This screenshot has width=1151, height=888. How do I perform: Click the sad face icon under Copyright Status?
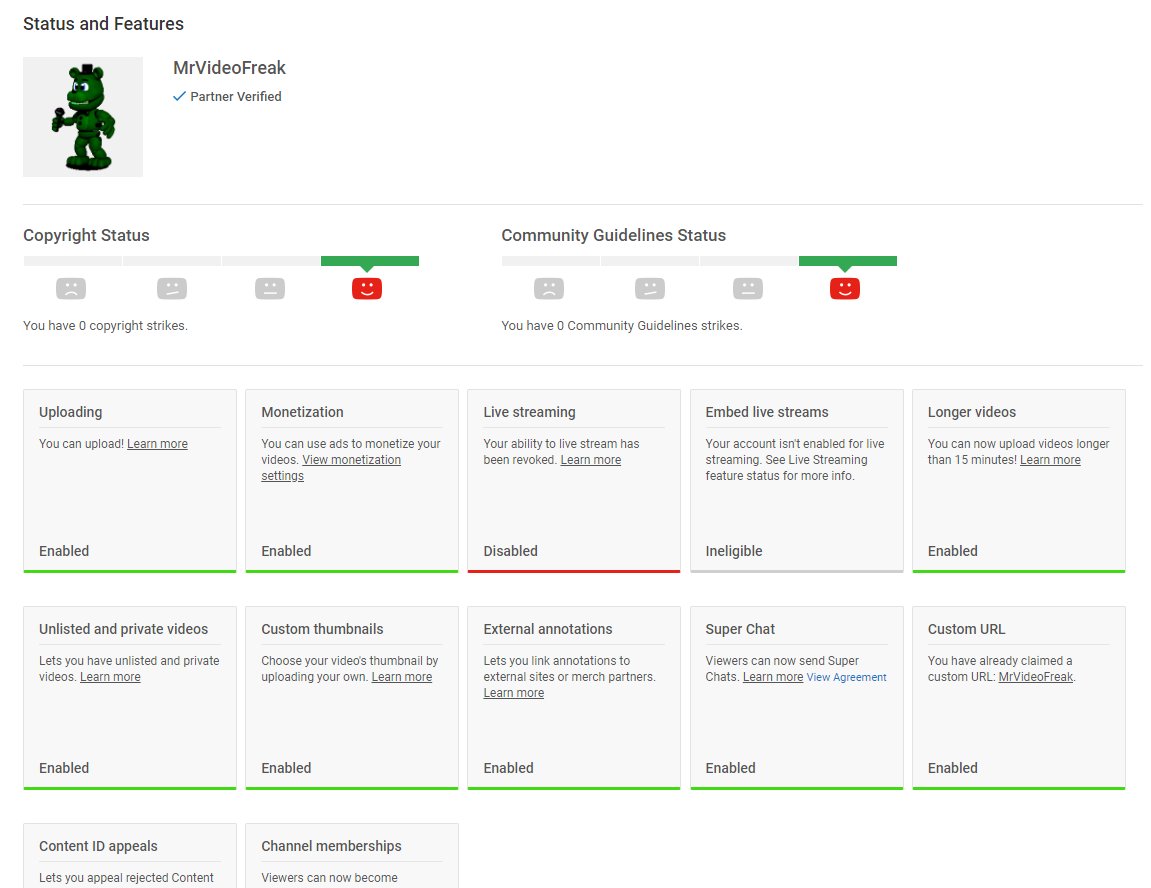[71, 288]
